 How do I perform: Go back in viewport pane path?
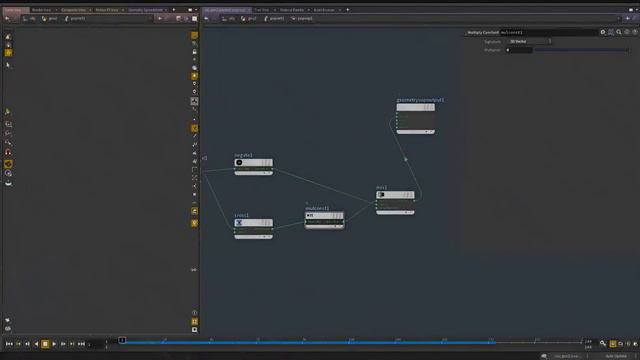pos(7,18)
